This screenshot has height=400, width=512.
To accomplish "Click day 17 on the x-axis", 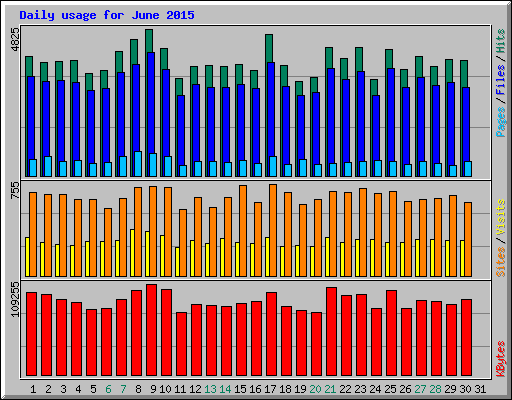I will [x=270, y=389].
